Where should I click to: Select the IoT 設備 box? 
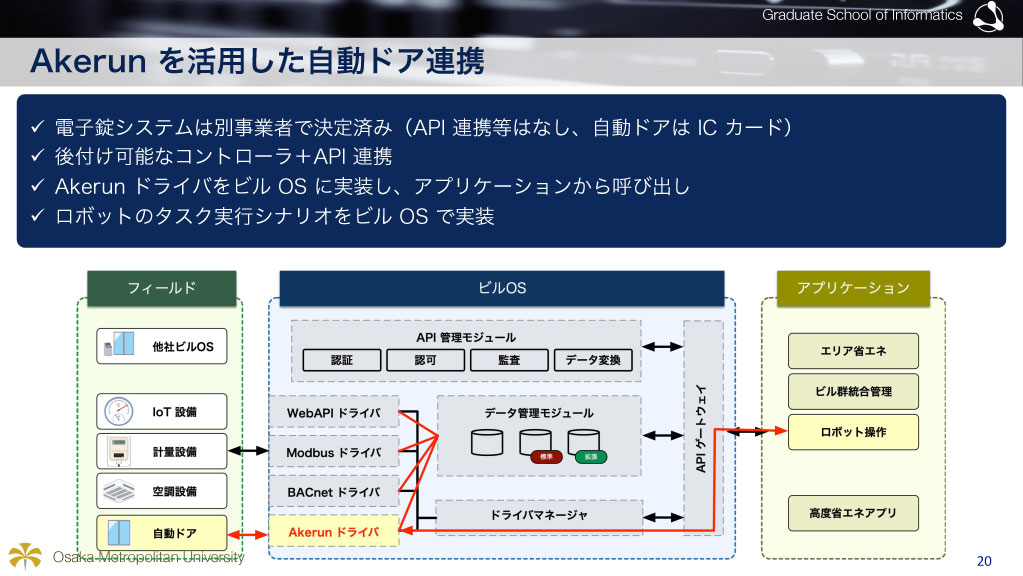[x=162, y=412]
